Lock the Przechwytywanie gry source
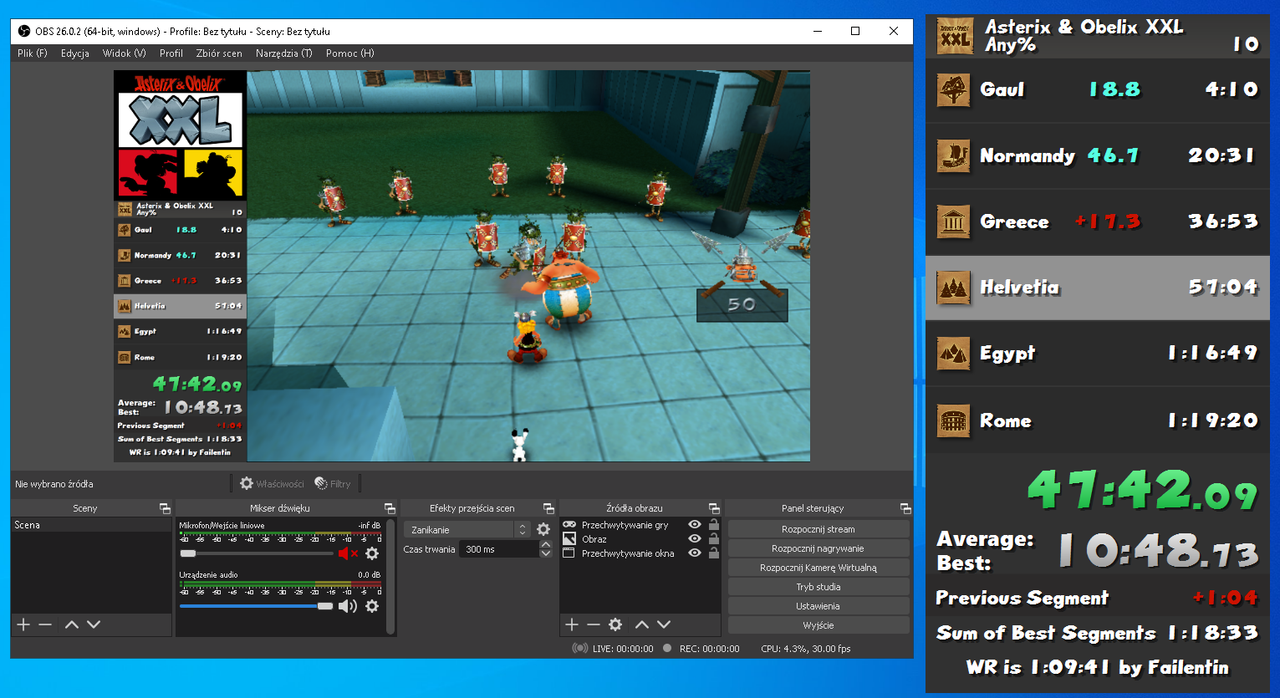1280x698 pixels. click(713, 525)
